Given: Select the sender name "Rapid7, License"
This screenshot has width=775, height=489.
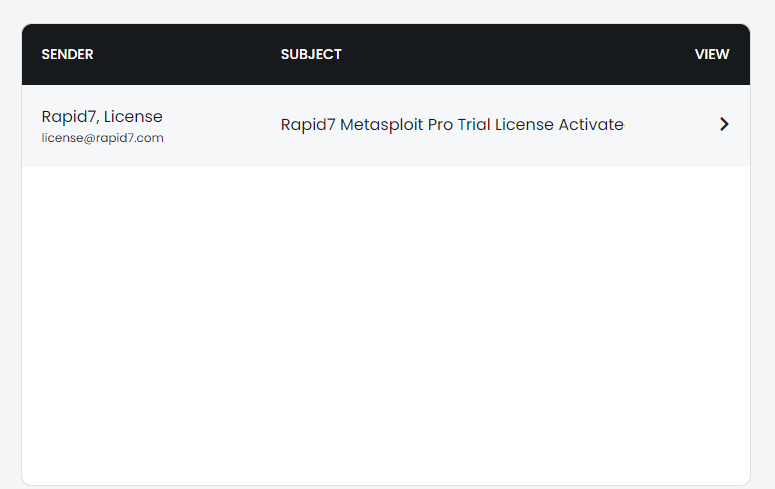Looking at the screenshot, I should [x=102, y=117].
